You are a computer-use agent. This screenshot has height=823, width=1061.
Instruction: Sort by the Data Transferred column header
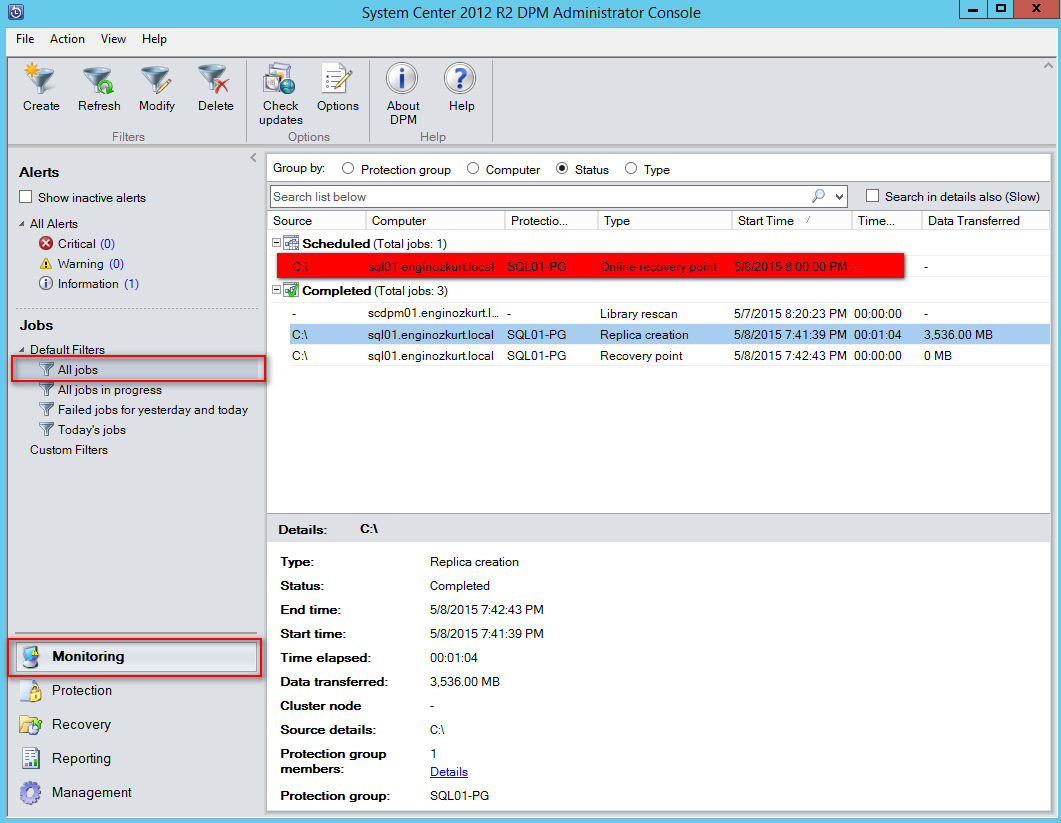985,221
